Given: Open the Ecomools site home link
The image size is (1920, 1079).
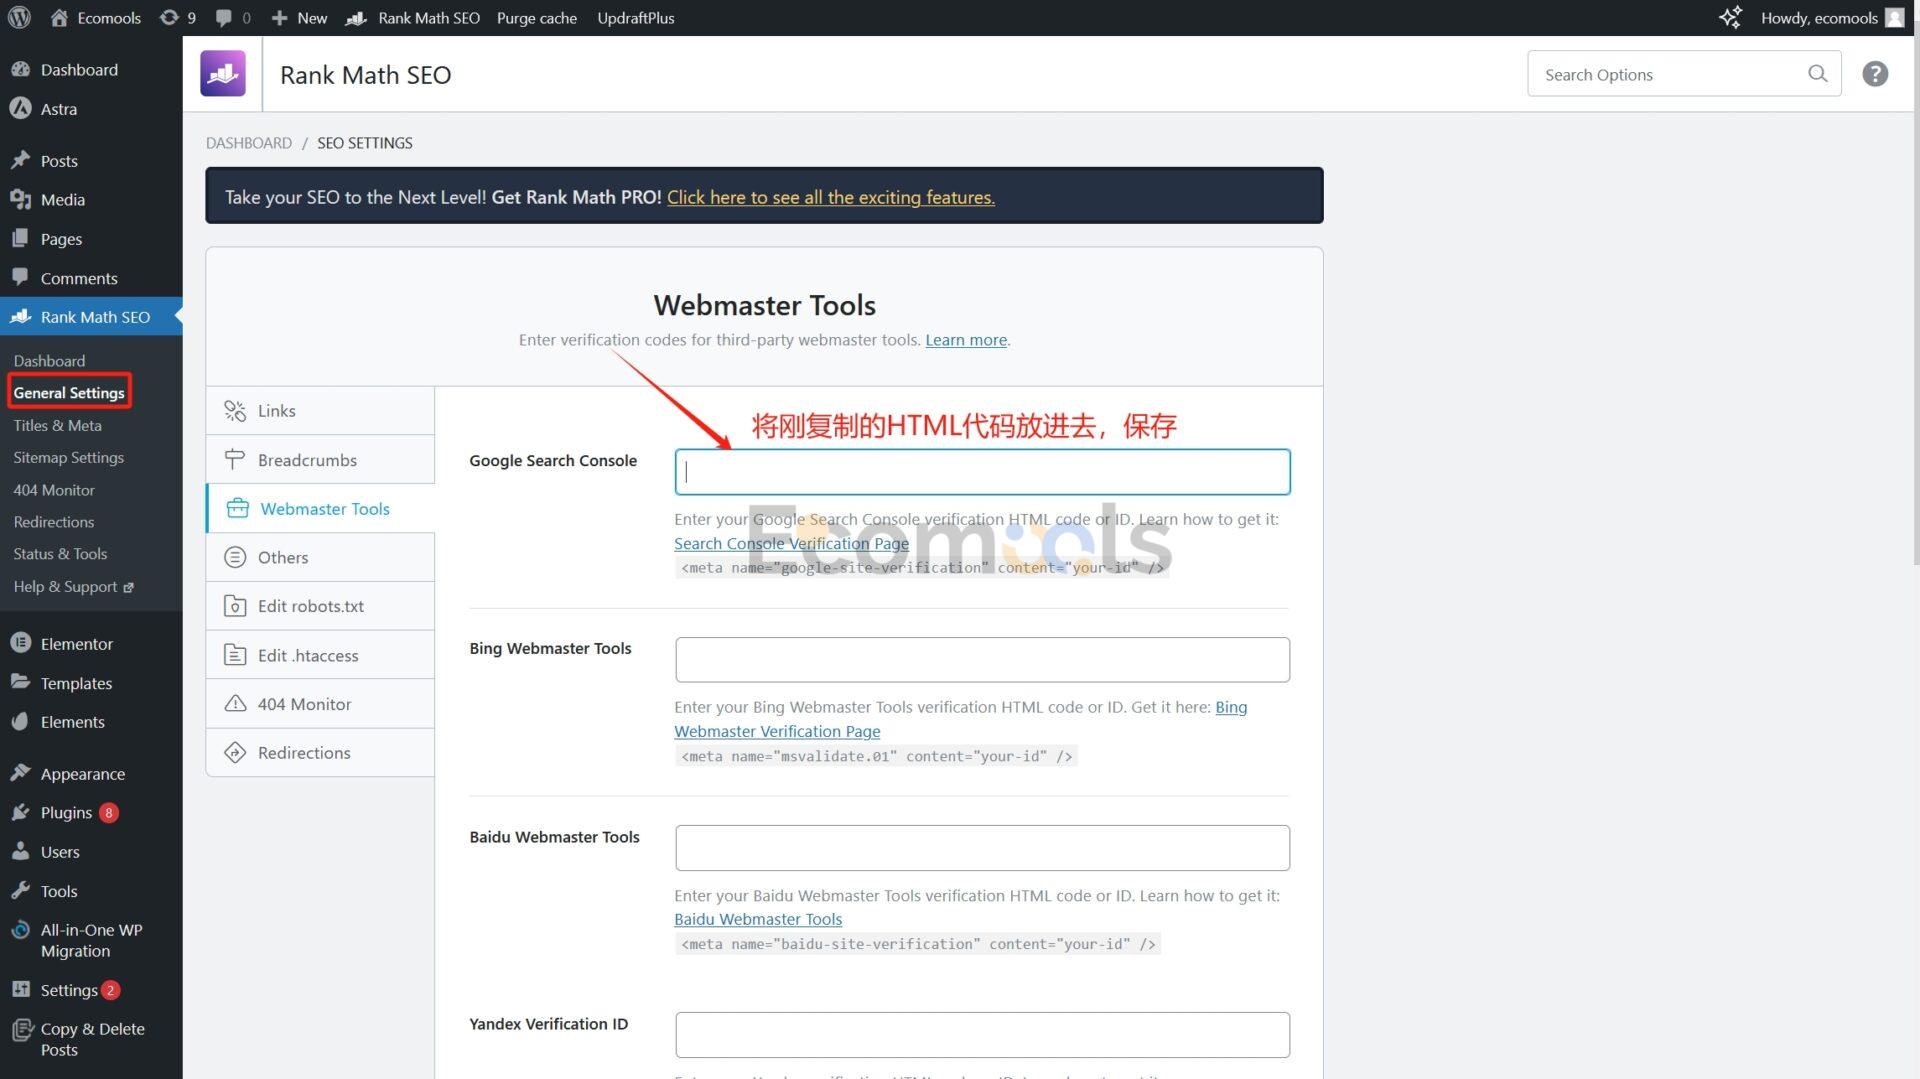Looking at the screenshot, I should 96,18.
